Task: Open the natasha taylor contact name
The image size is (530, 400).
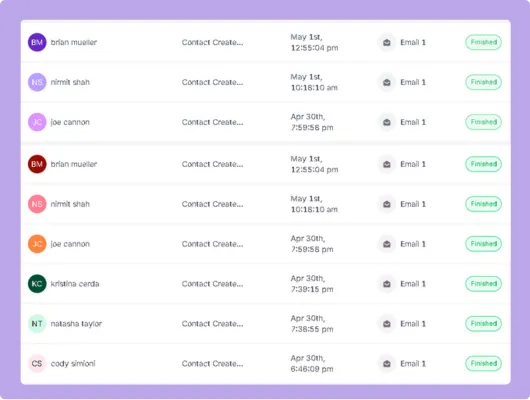Action: (x=76, y=324)
